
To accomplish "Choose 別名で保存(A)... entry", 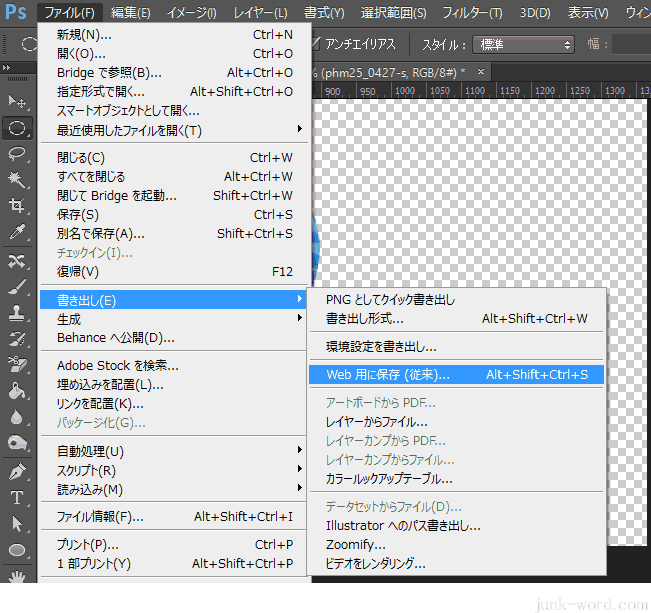I will click(174, 233).
